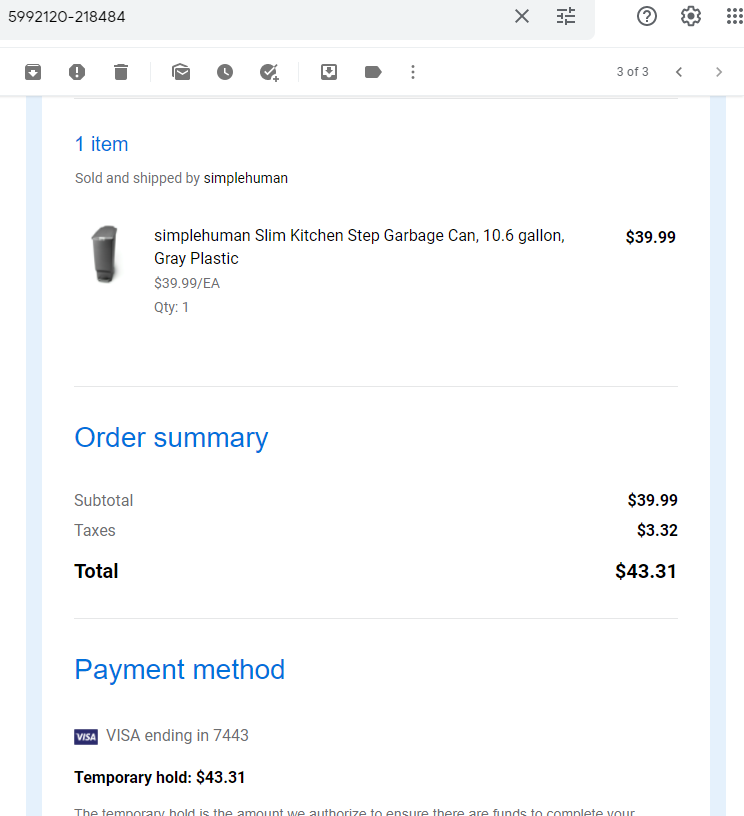Open the Support help icon
The width and height of the screenshot is (744, 816).
click(x=647, y=16)
